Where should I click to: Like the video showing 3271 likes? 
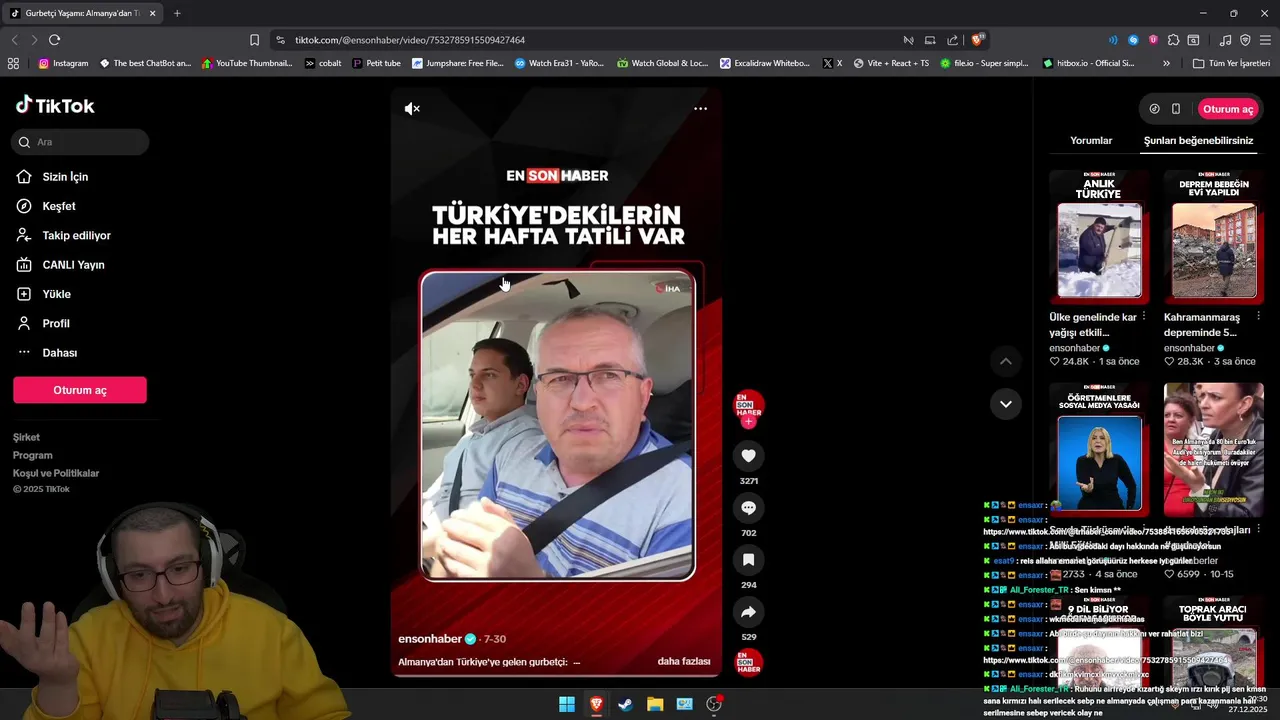click(748, 456)
